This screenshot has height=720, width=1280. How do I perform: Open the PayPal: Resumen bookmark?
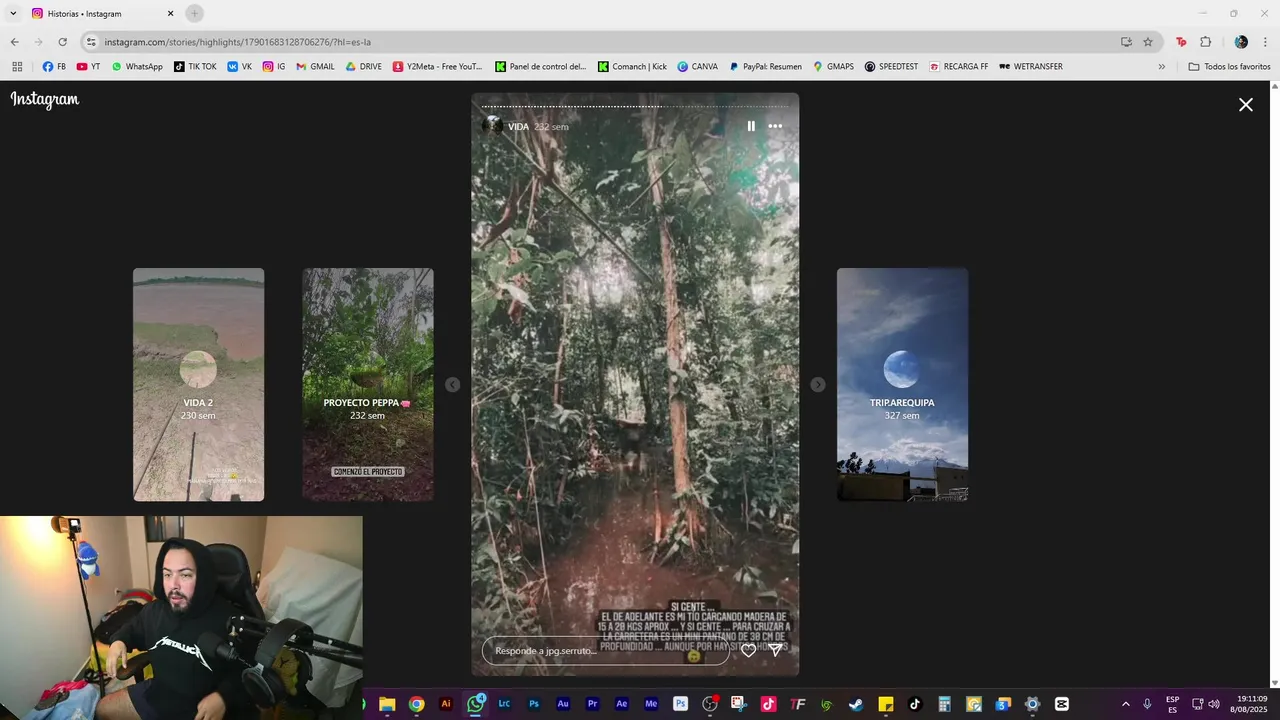click(x=765, y=67)
